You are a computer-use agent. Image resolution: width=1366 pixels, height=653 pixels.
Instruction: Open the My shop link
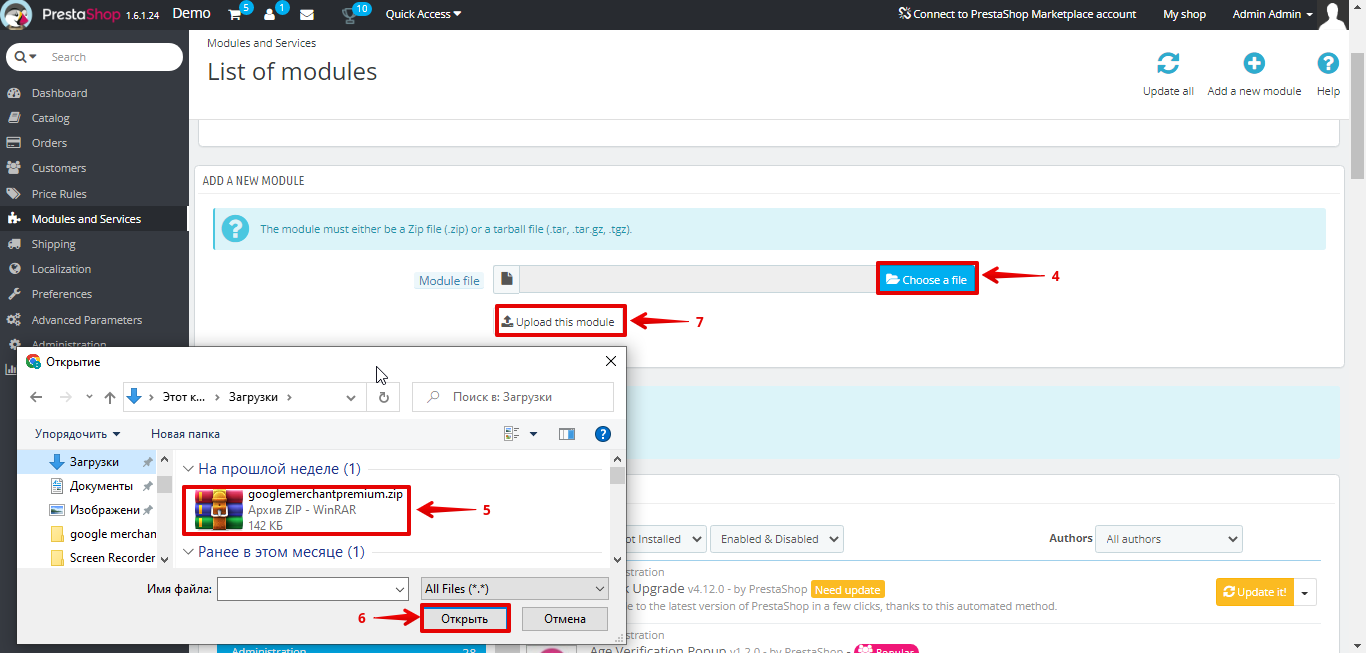point(1184,14)
